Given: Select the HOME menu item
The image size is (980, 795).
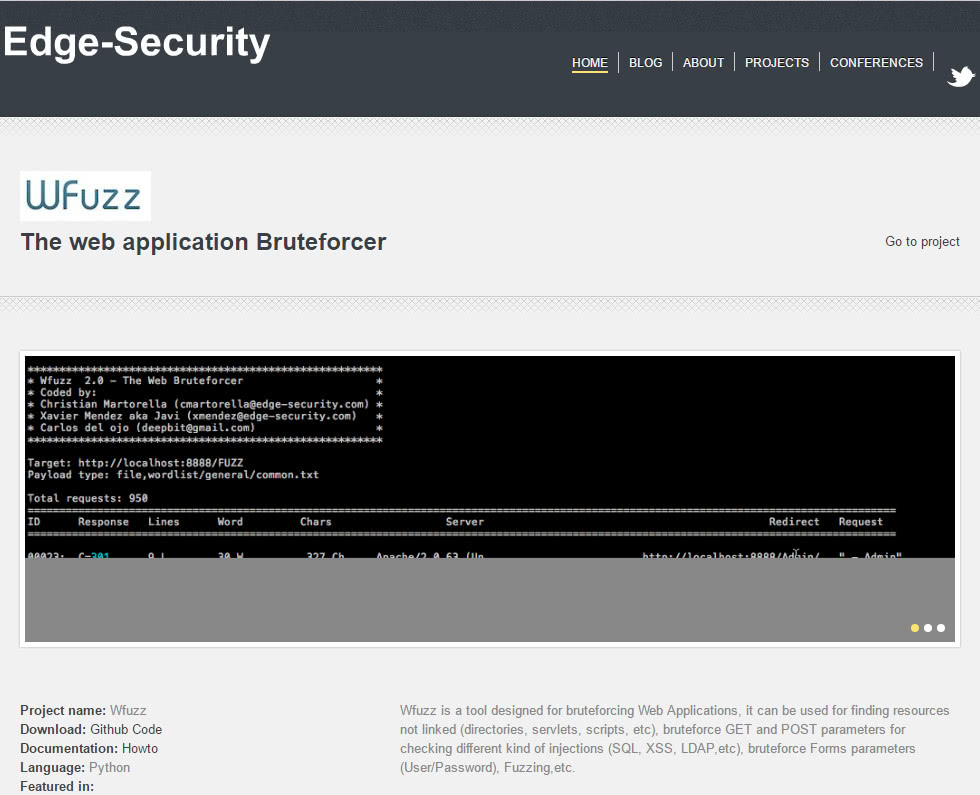Looking at the screenshot, I should point(589,62).
